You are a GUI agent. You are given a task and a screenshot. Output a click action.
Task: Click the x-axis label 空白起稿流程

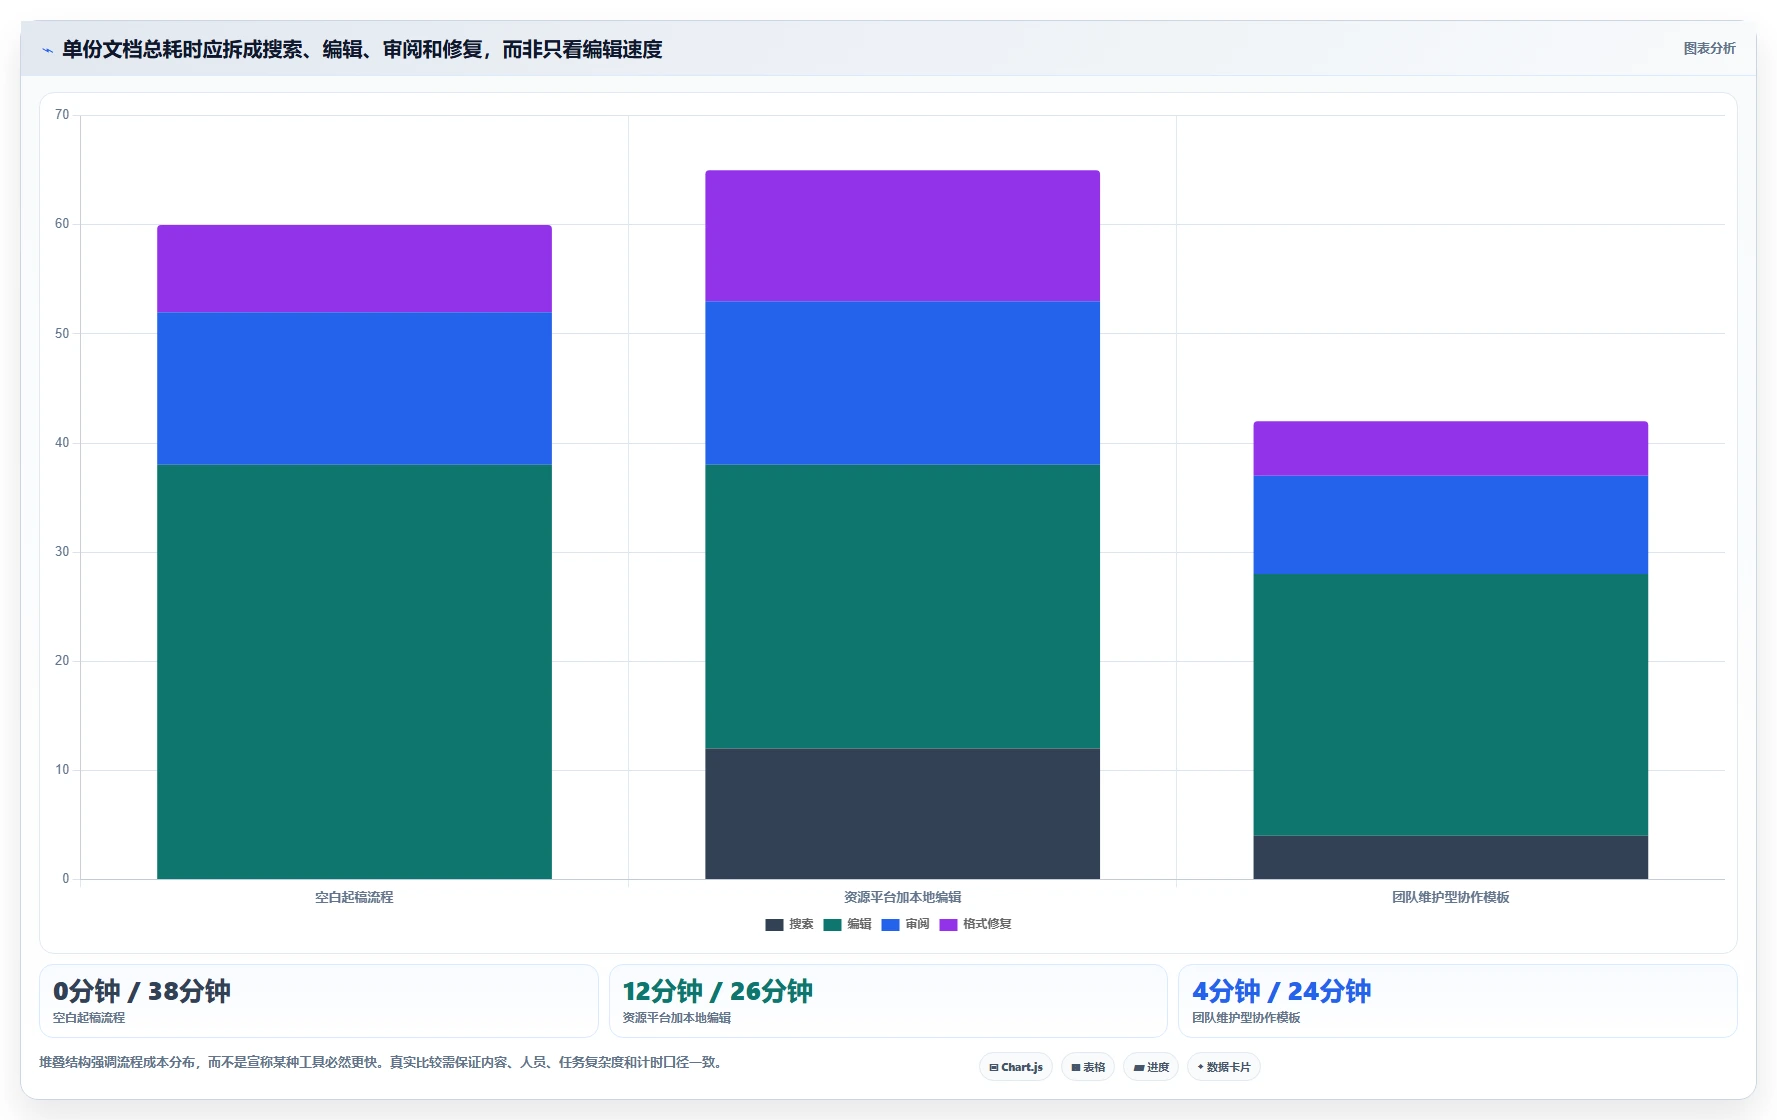pyautogui.click(x=354, y=897)
